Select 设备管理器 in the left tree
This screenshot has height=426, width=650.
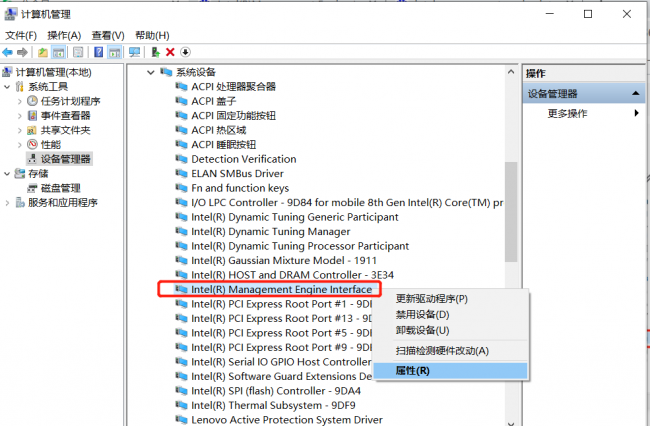[65, 159]
